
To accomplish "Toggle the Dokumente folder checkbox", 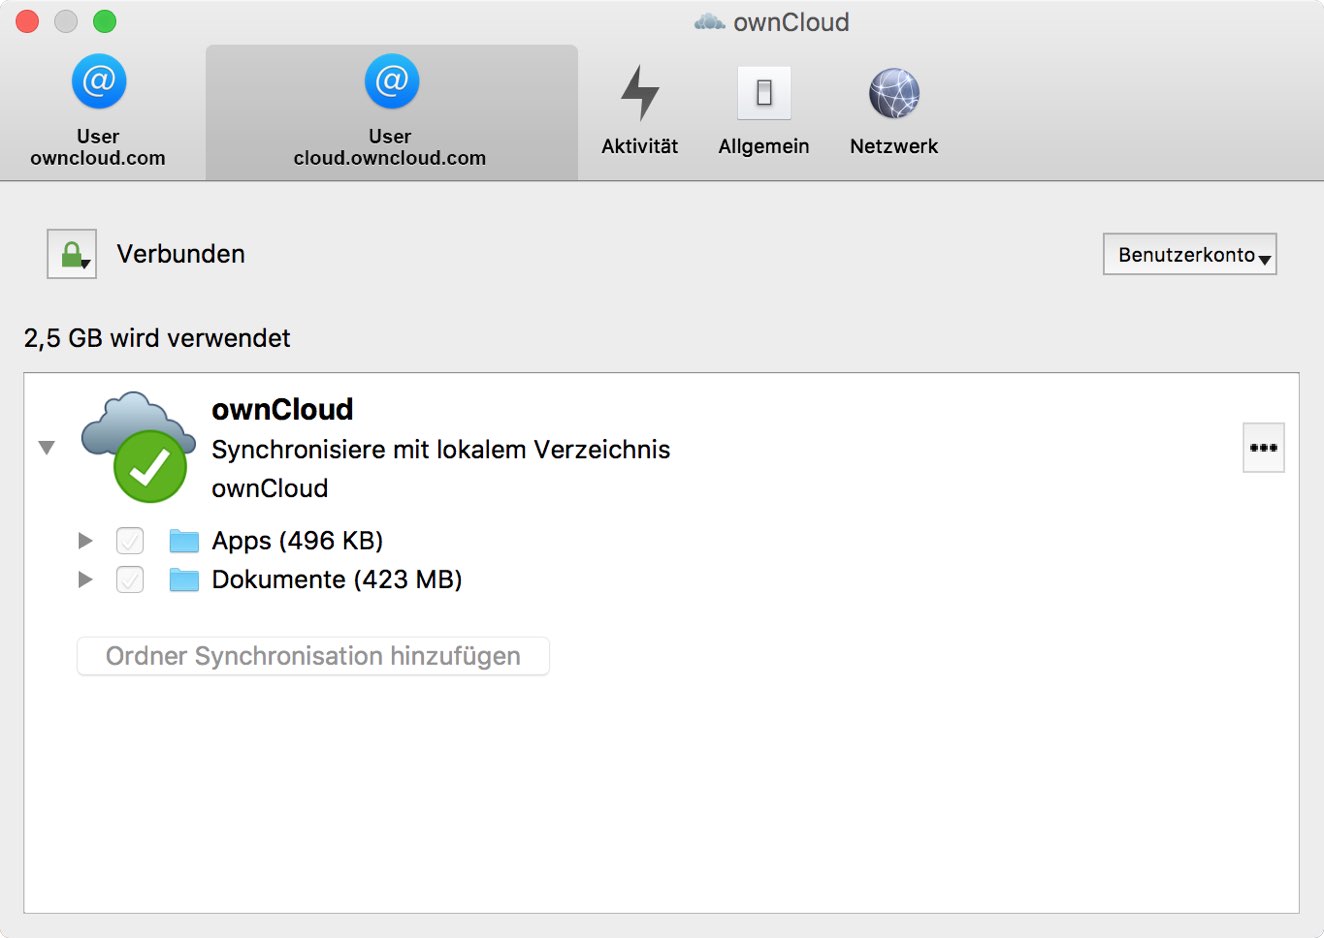I will click(130, 580).
